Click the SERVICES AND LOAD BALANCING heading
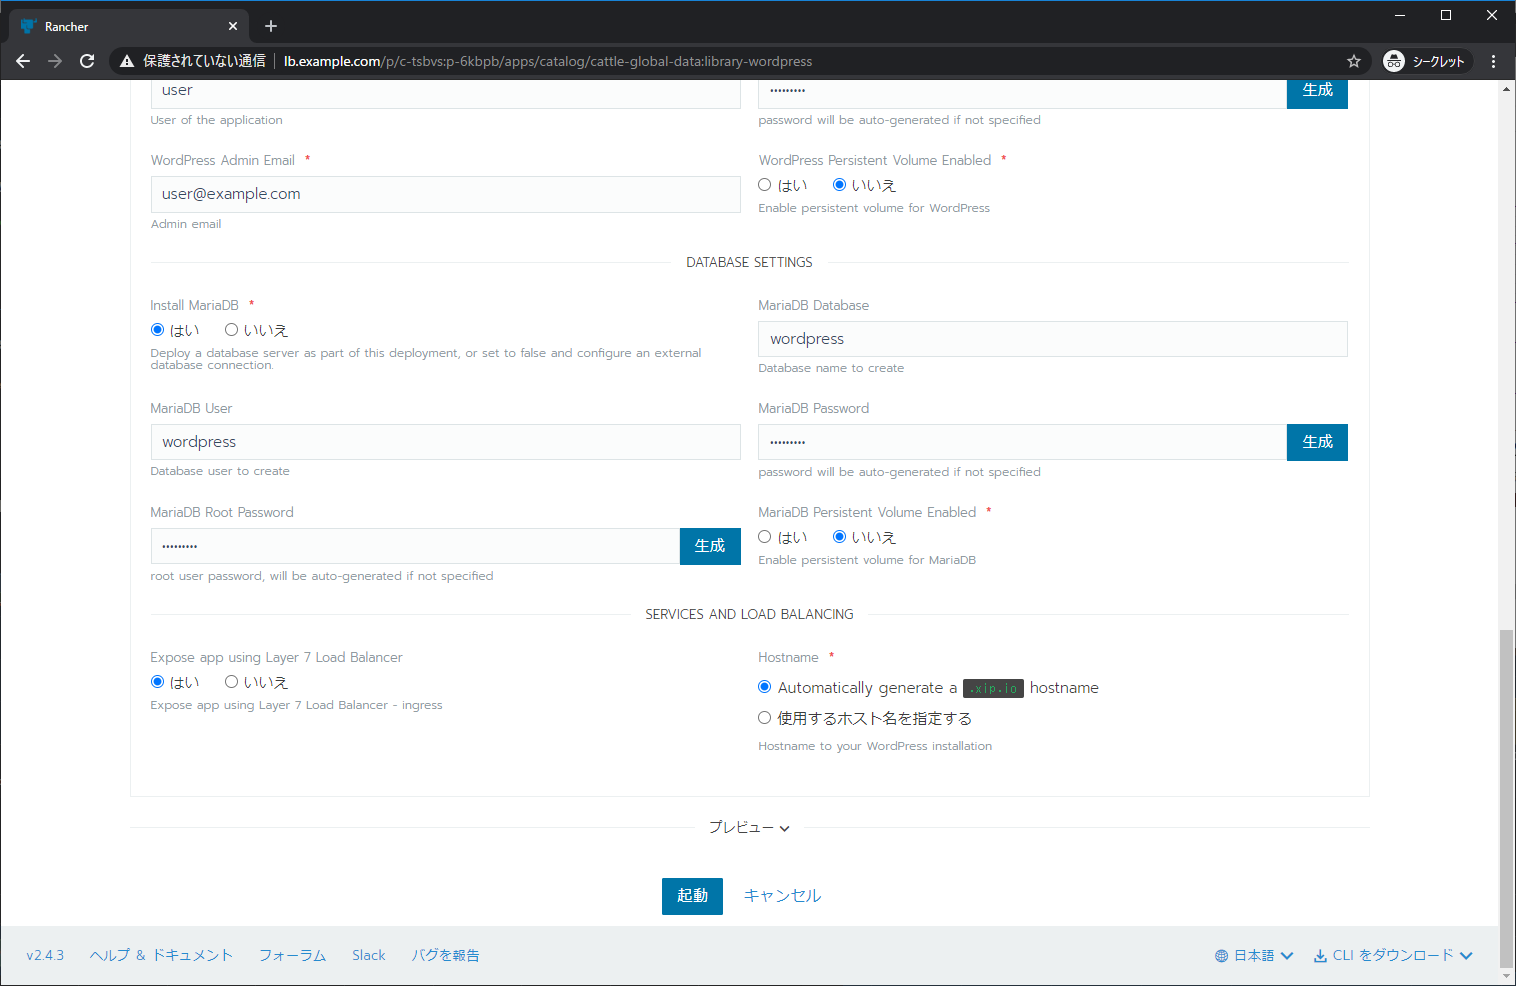Image resolution: width=1516 pixels, height=986 pixels. [749, 614]
